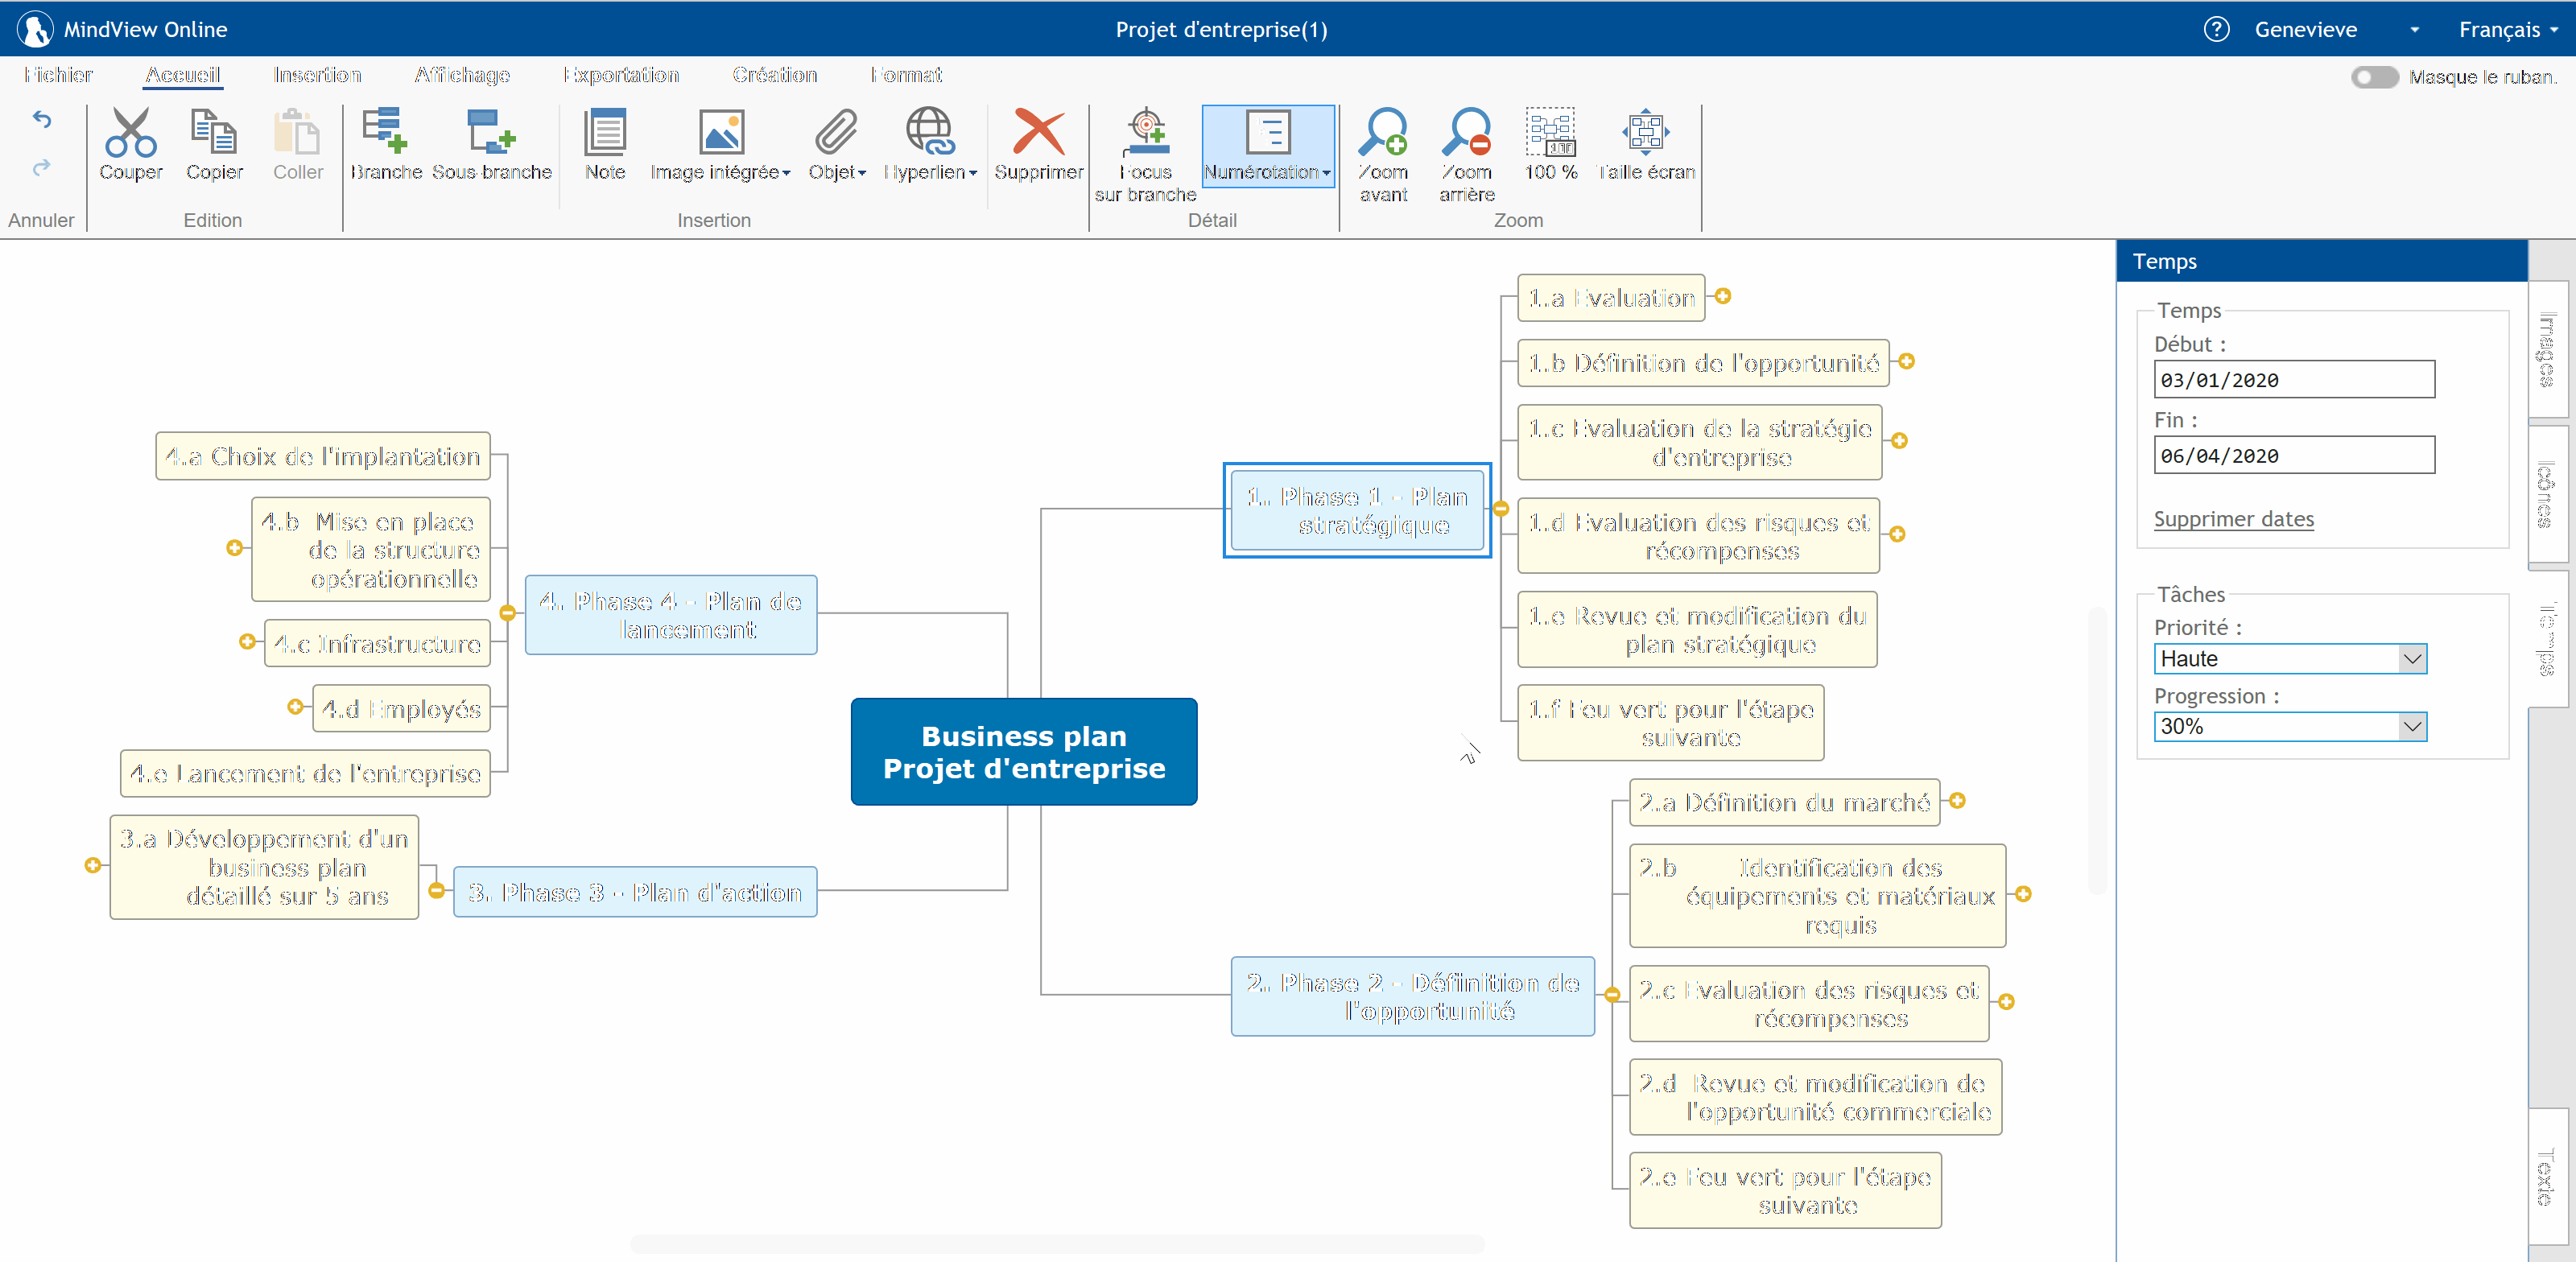Open the Images side panel tab
2576x1262 pixels.
point(2547,349)
